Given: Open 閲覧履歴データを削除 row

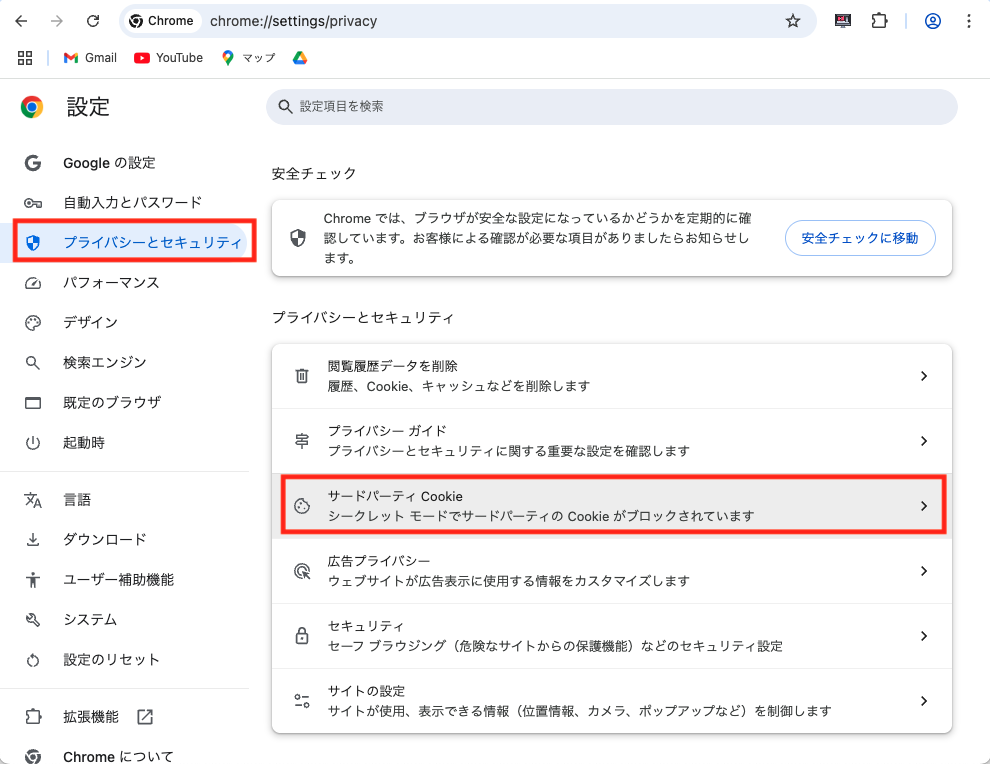Looking at the screenshot, I should [x=611, y=376].
